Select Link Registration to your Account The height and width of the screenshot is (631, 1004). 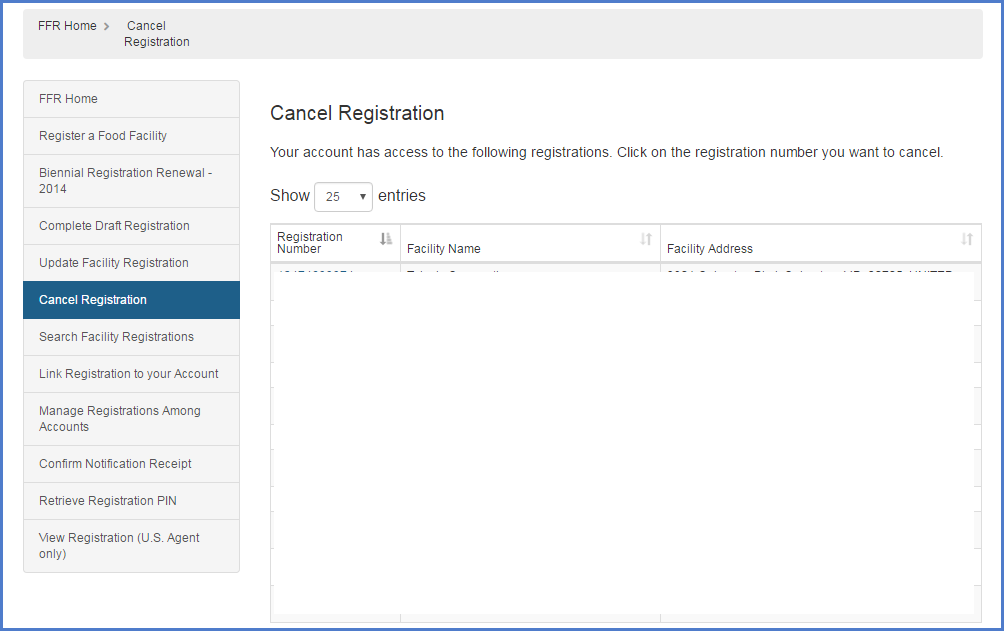(128, 374)
